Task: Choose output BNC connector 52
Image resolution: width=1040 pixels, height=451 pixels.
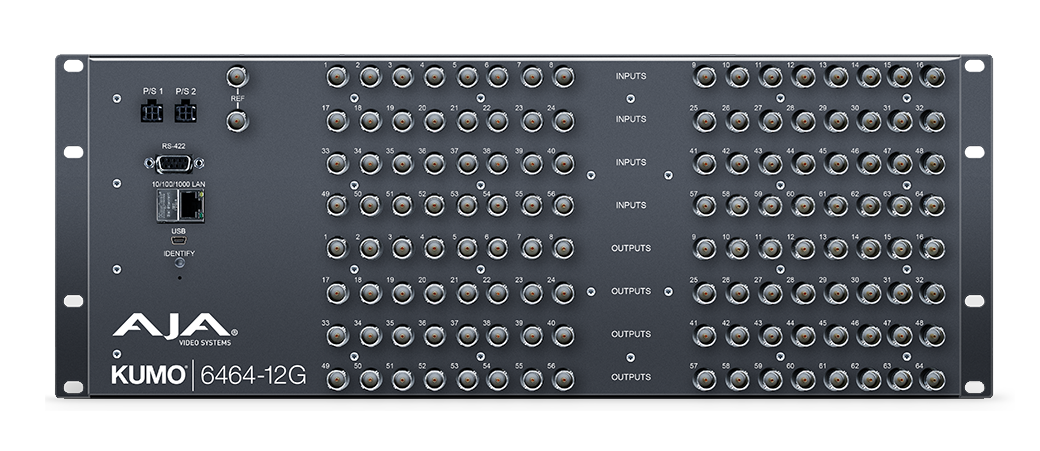Action: click(434, 379)
